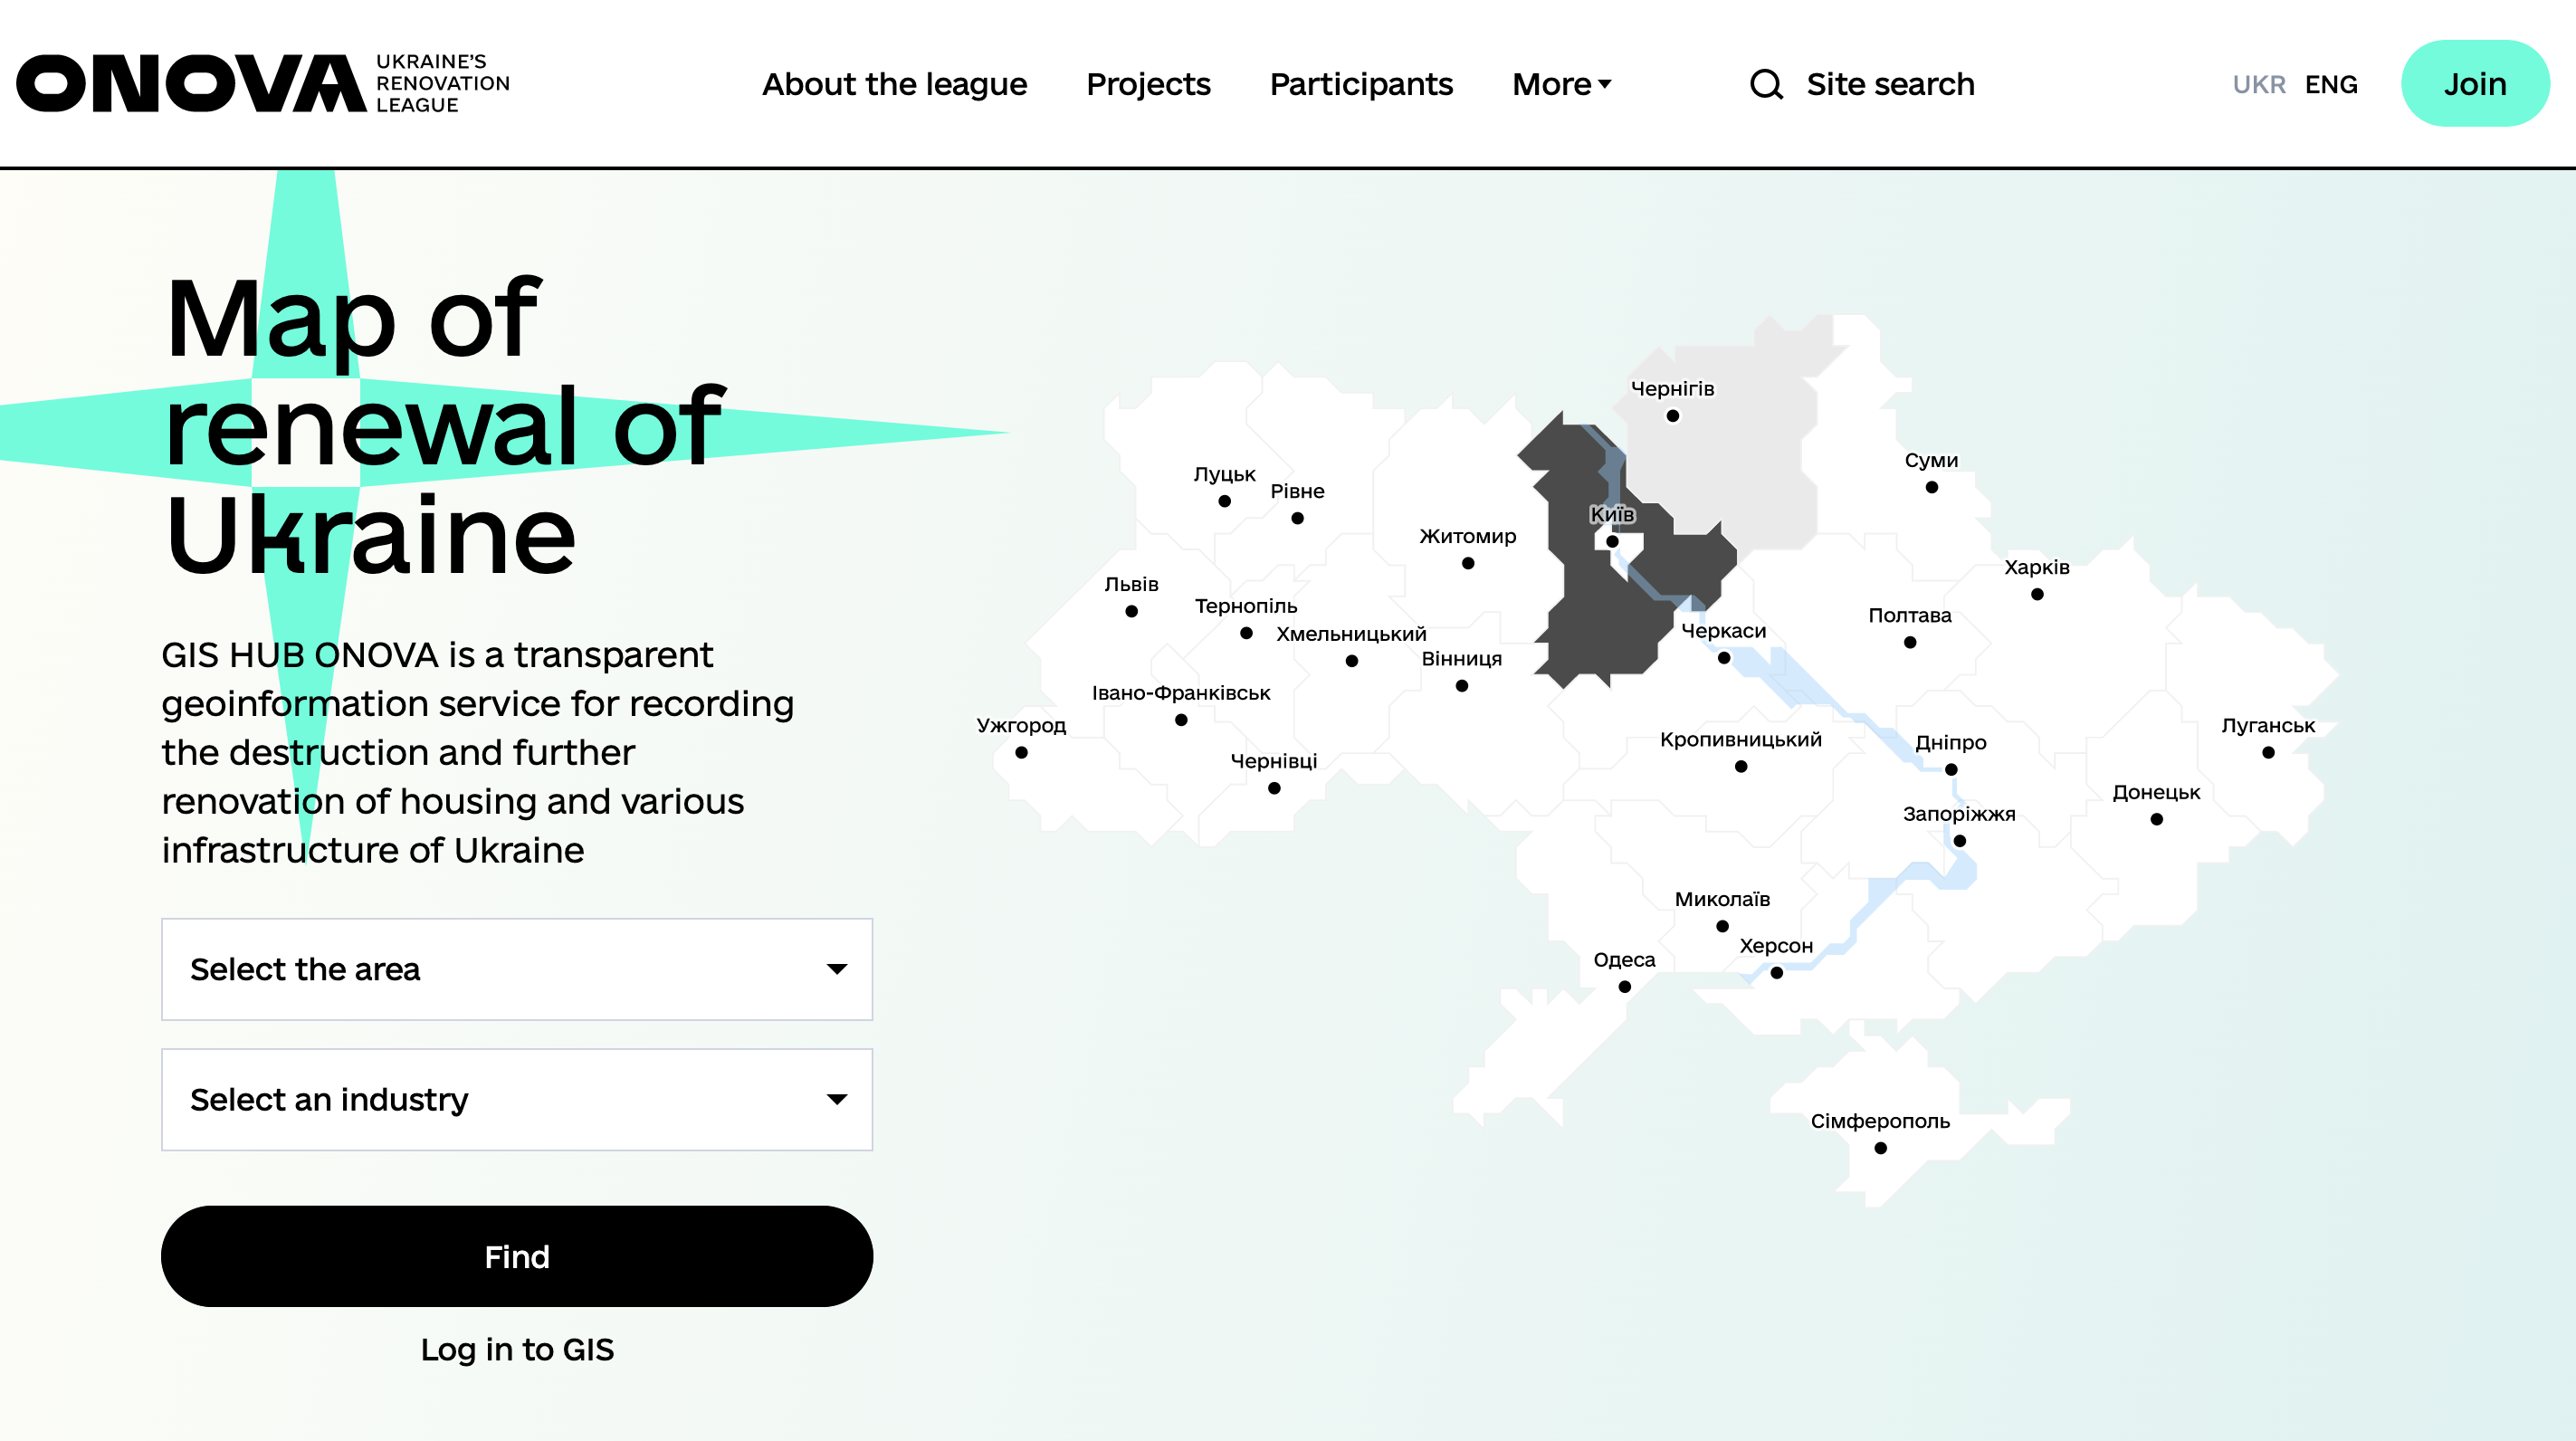This screenshot has height=1441, width=2576.
Task: Select Луцьк map dot
Action: [x=1225, y=501]
